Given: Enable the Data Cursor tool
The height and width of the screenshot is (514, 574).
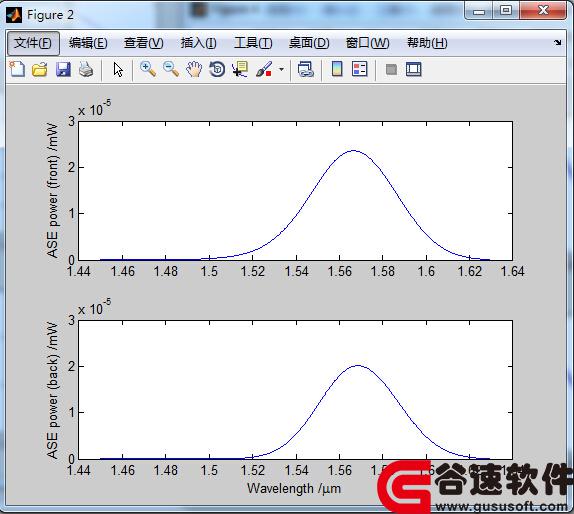Looking at the screenshot, I should (x=240, y=69).
